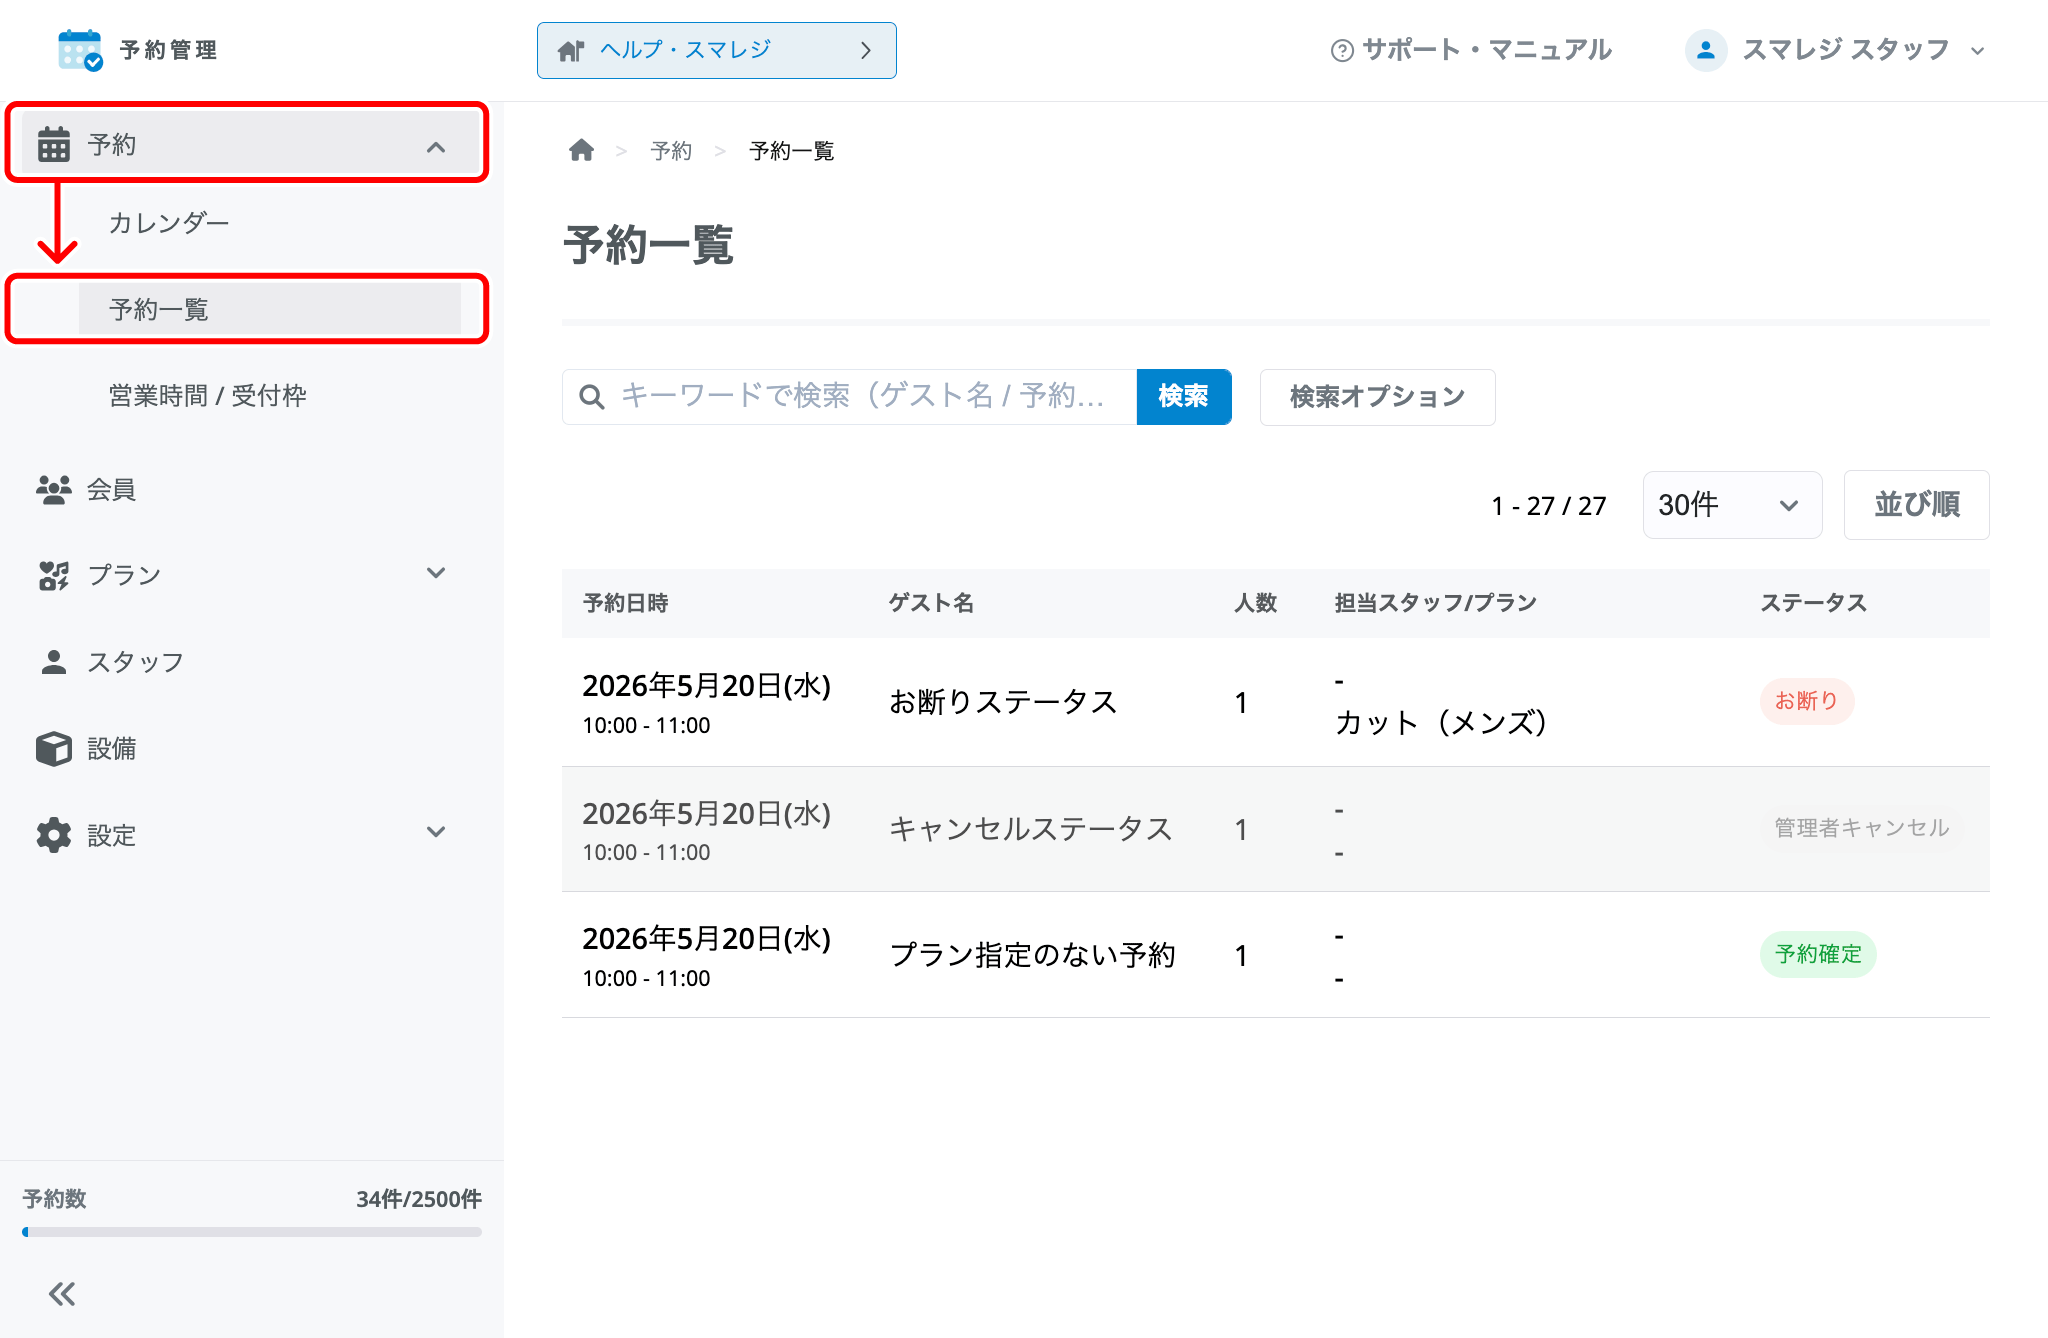Open 会員 sidebar menu item
Viewport: 2048px width, 1338px height.
coord(111,490)
